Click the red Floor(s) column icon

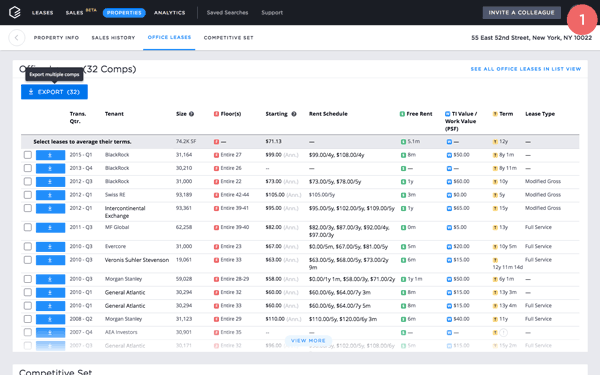pos(216,114)
